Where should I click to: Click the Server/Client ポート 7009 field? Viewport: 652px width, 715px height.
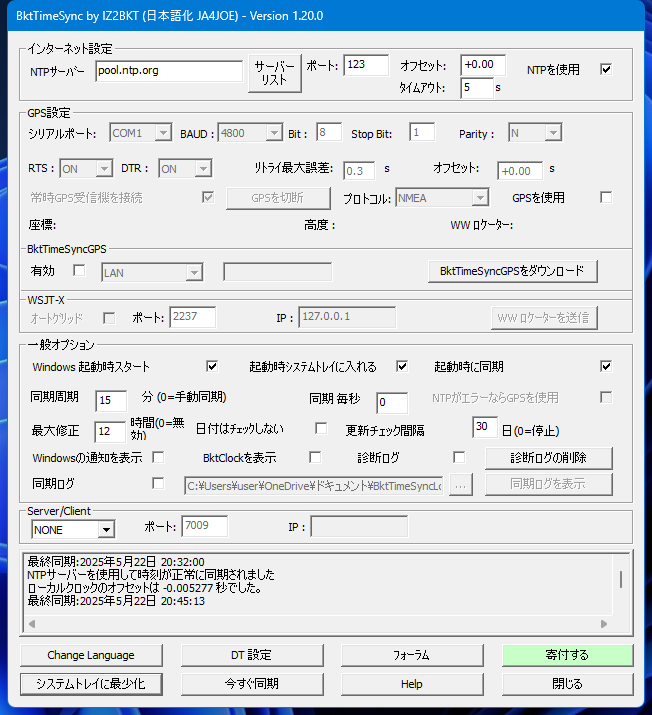(204, 526)
